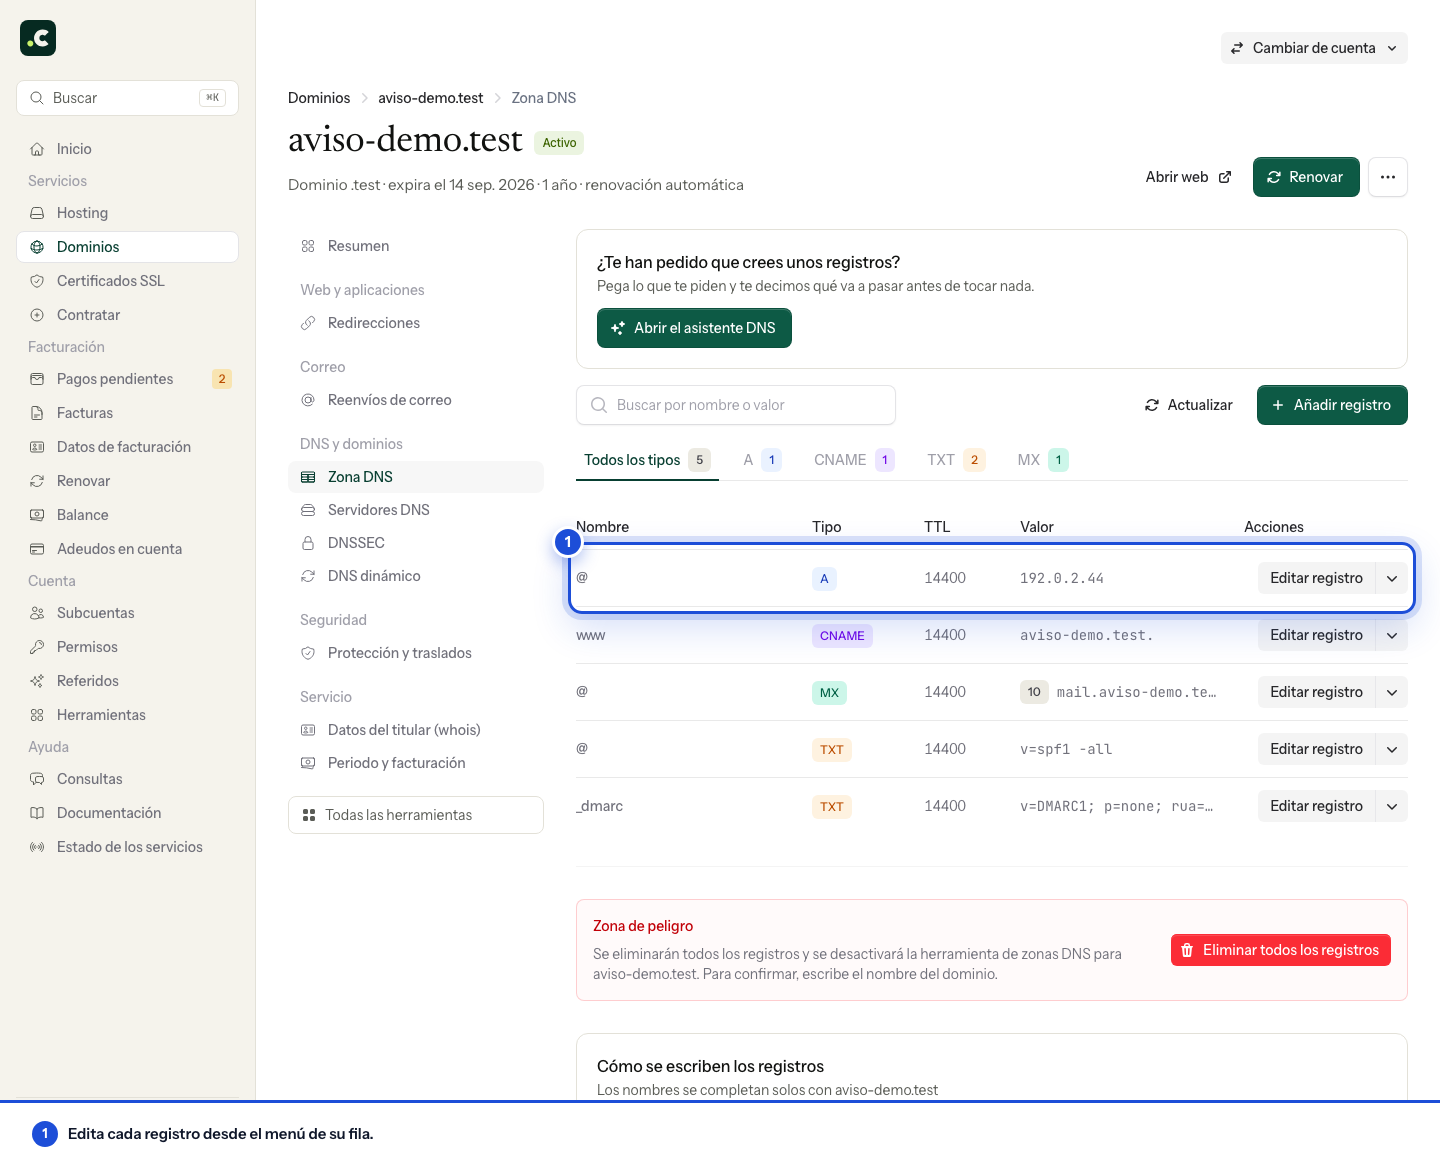Click the DNS dinámico sync icon
The width and height of the screenshot is (1440, 1164).
(x=308, y=576)
